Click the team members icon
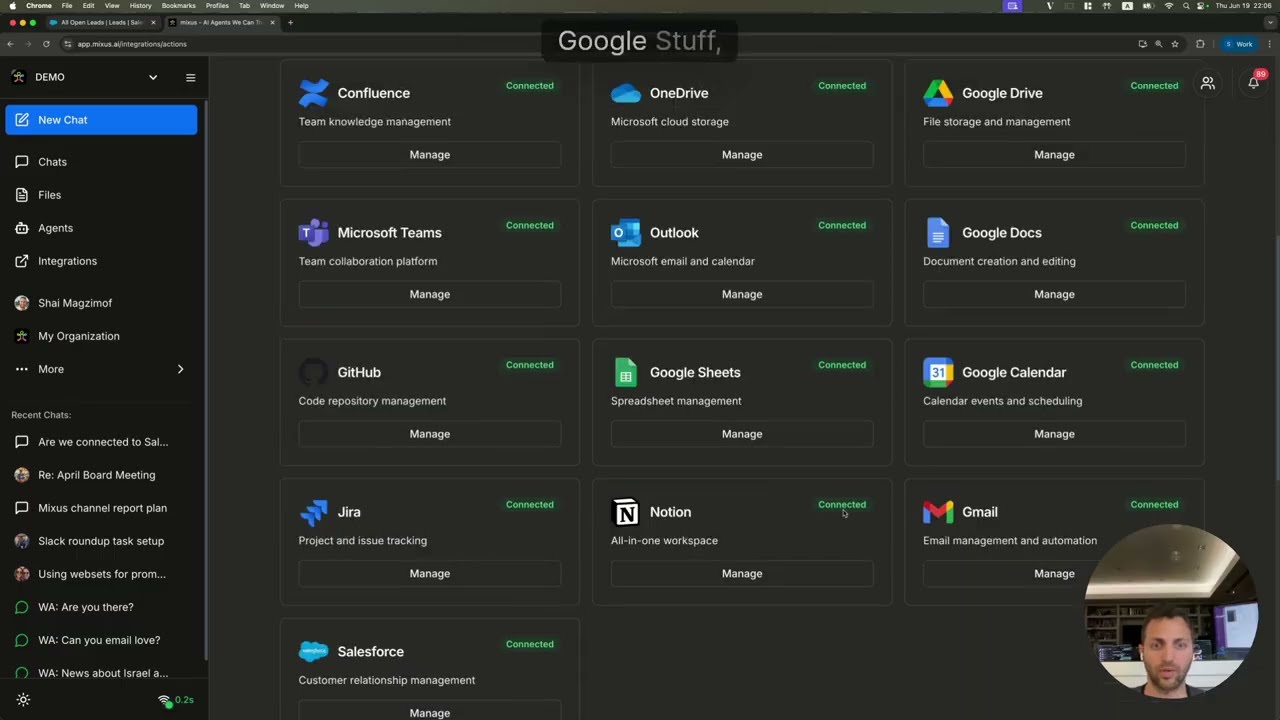The width and height of the screenshot is (1280, 720). pyautogui.click(x=1208, y=83)
